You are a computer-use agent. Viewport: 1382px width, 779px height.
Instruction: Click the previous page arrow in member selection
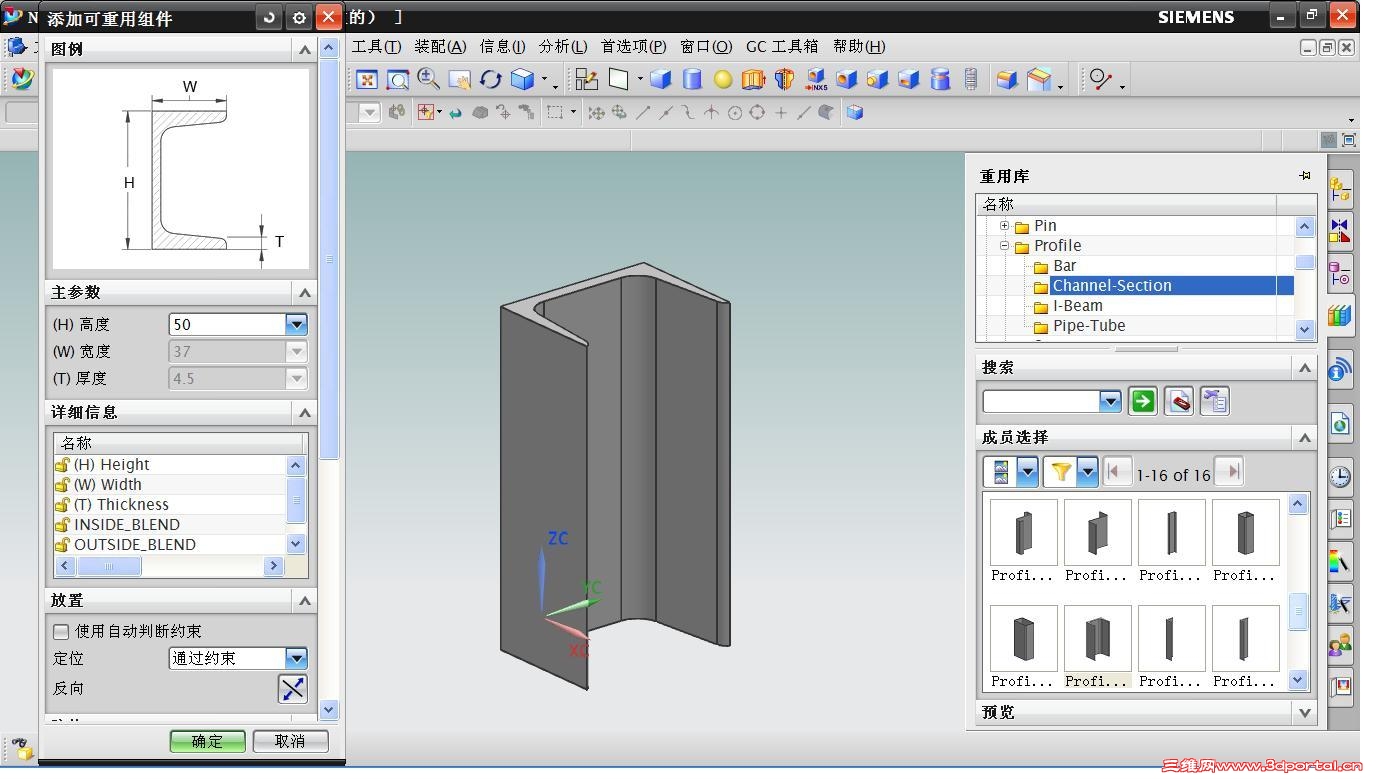[x=1117, y=472]
